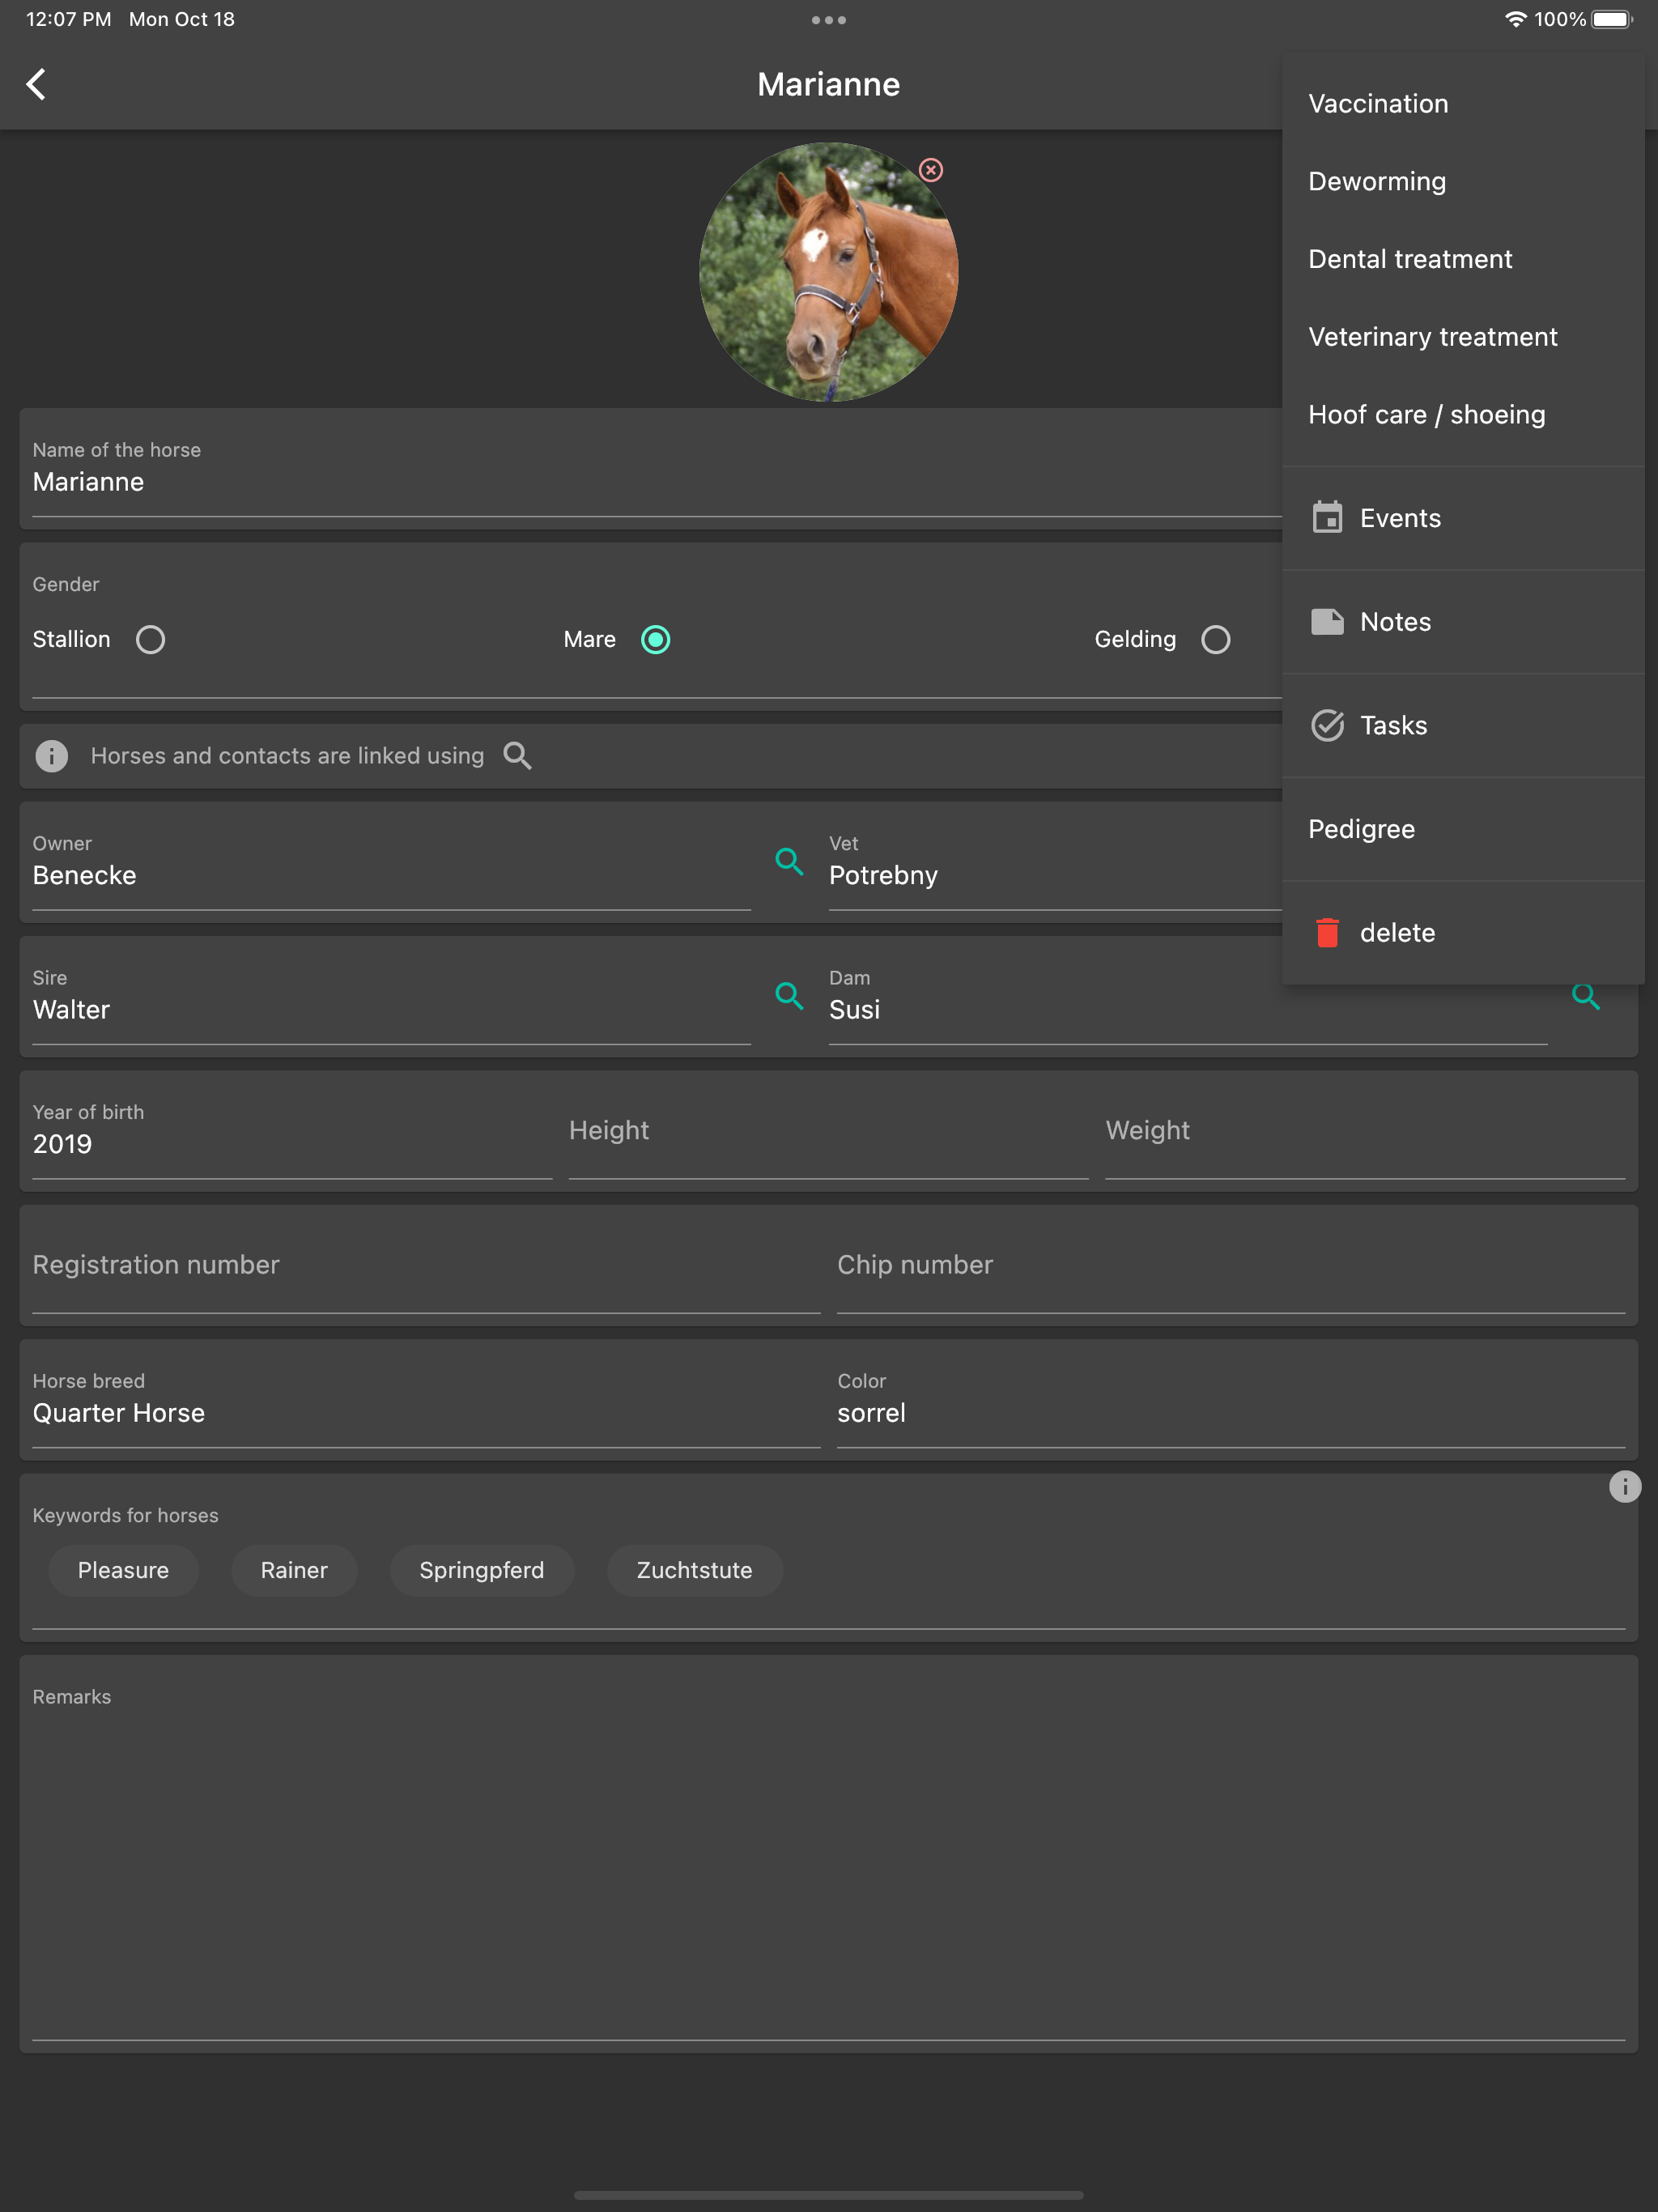Click the Registration number field
The width and height of the screenshot is (1658, 2212).
pos(426,1266)
